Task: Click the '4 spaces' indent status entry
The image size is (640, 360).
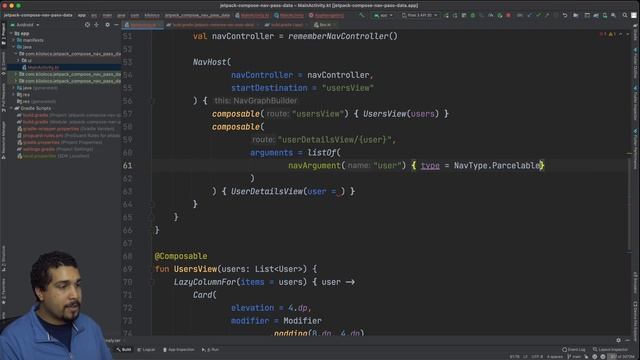Action: tap(554, 357)
